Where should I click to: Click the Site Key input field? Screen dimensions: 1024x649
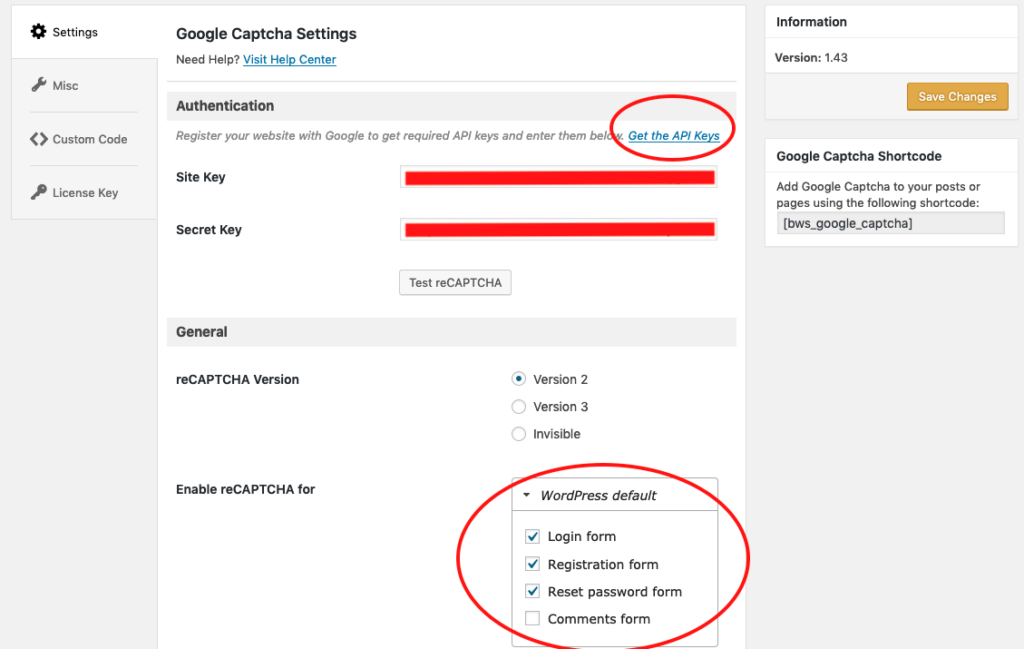pos(558,176)
